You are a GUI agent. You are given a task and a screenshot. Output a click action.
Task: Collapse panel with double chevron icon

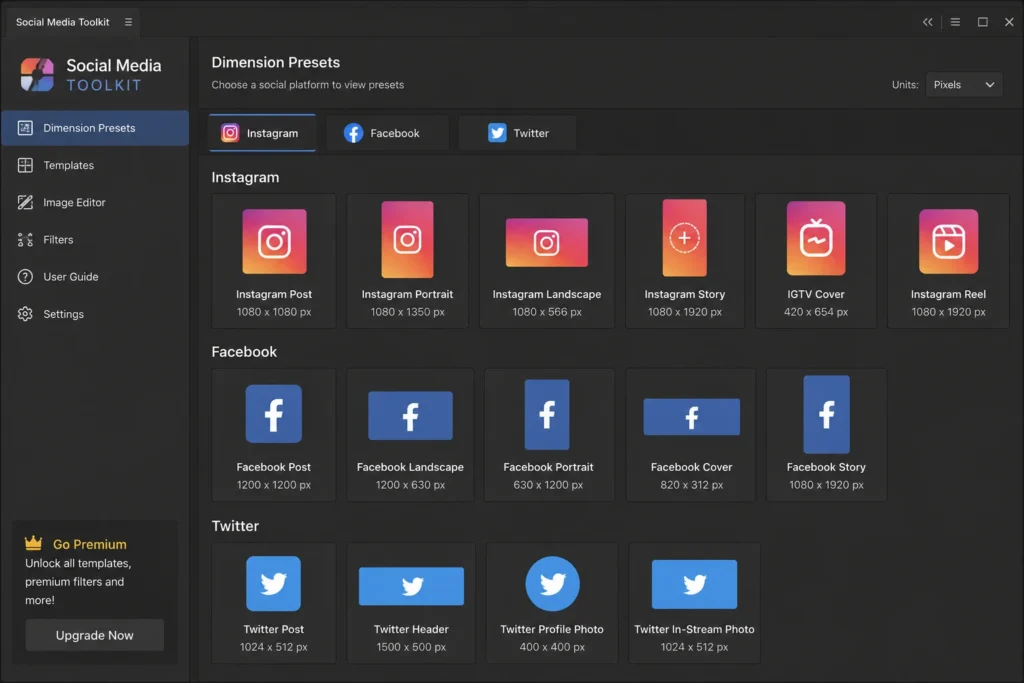click(x=927, y=22)
